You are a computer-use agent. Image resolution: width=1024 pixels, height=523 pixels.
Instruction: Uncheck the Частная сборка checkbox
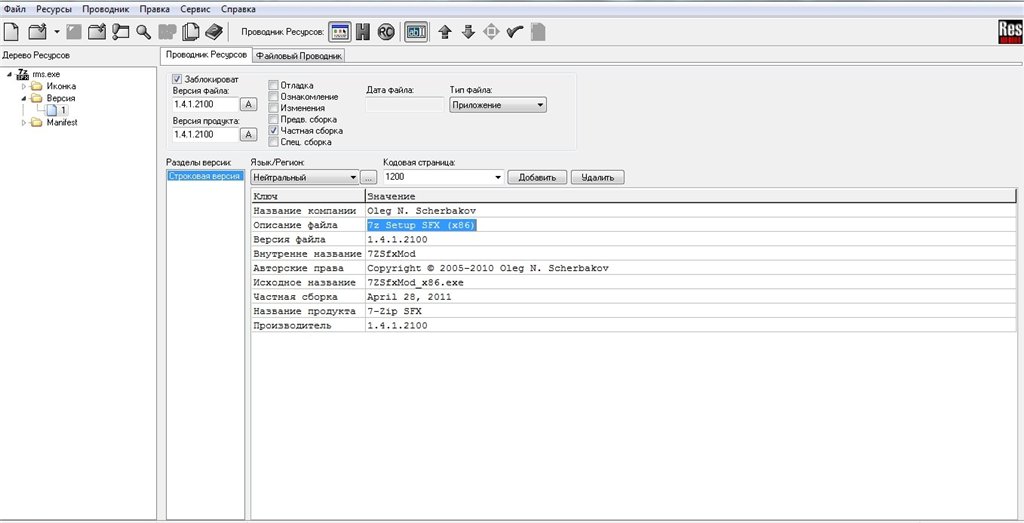pos(273,131)
